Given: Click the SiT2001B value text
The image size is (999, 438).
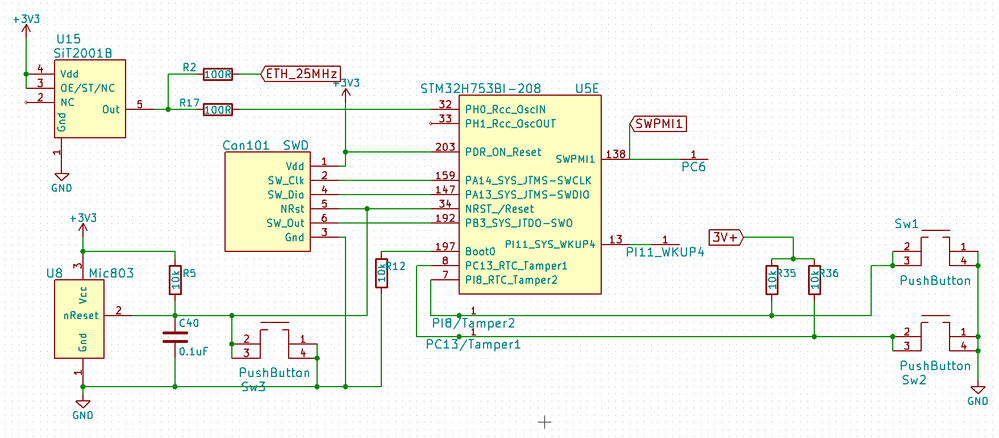Looking at the screenshot, I should tap(85, 53).
